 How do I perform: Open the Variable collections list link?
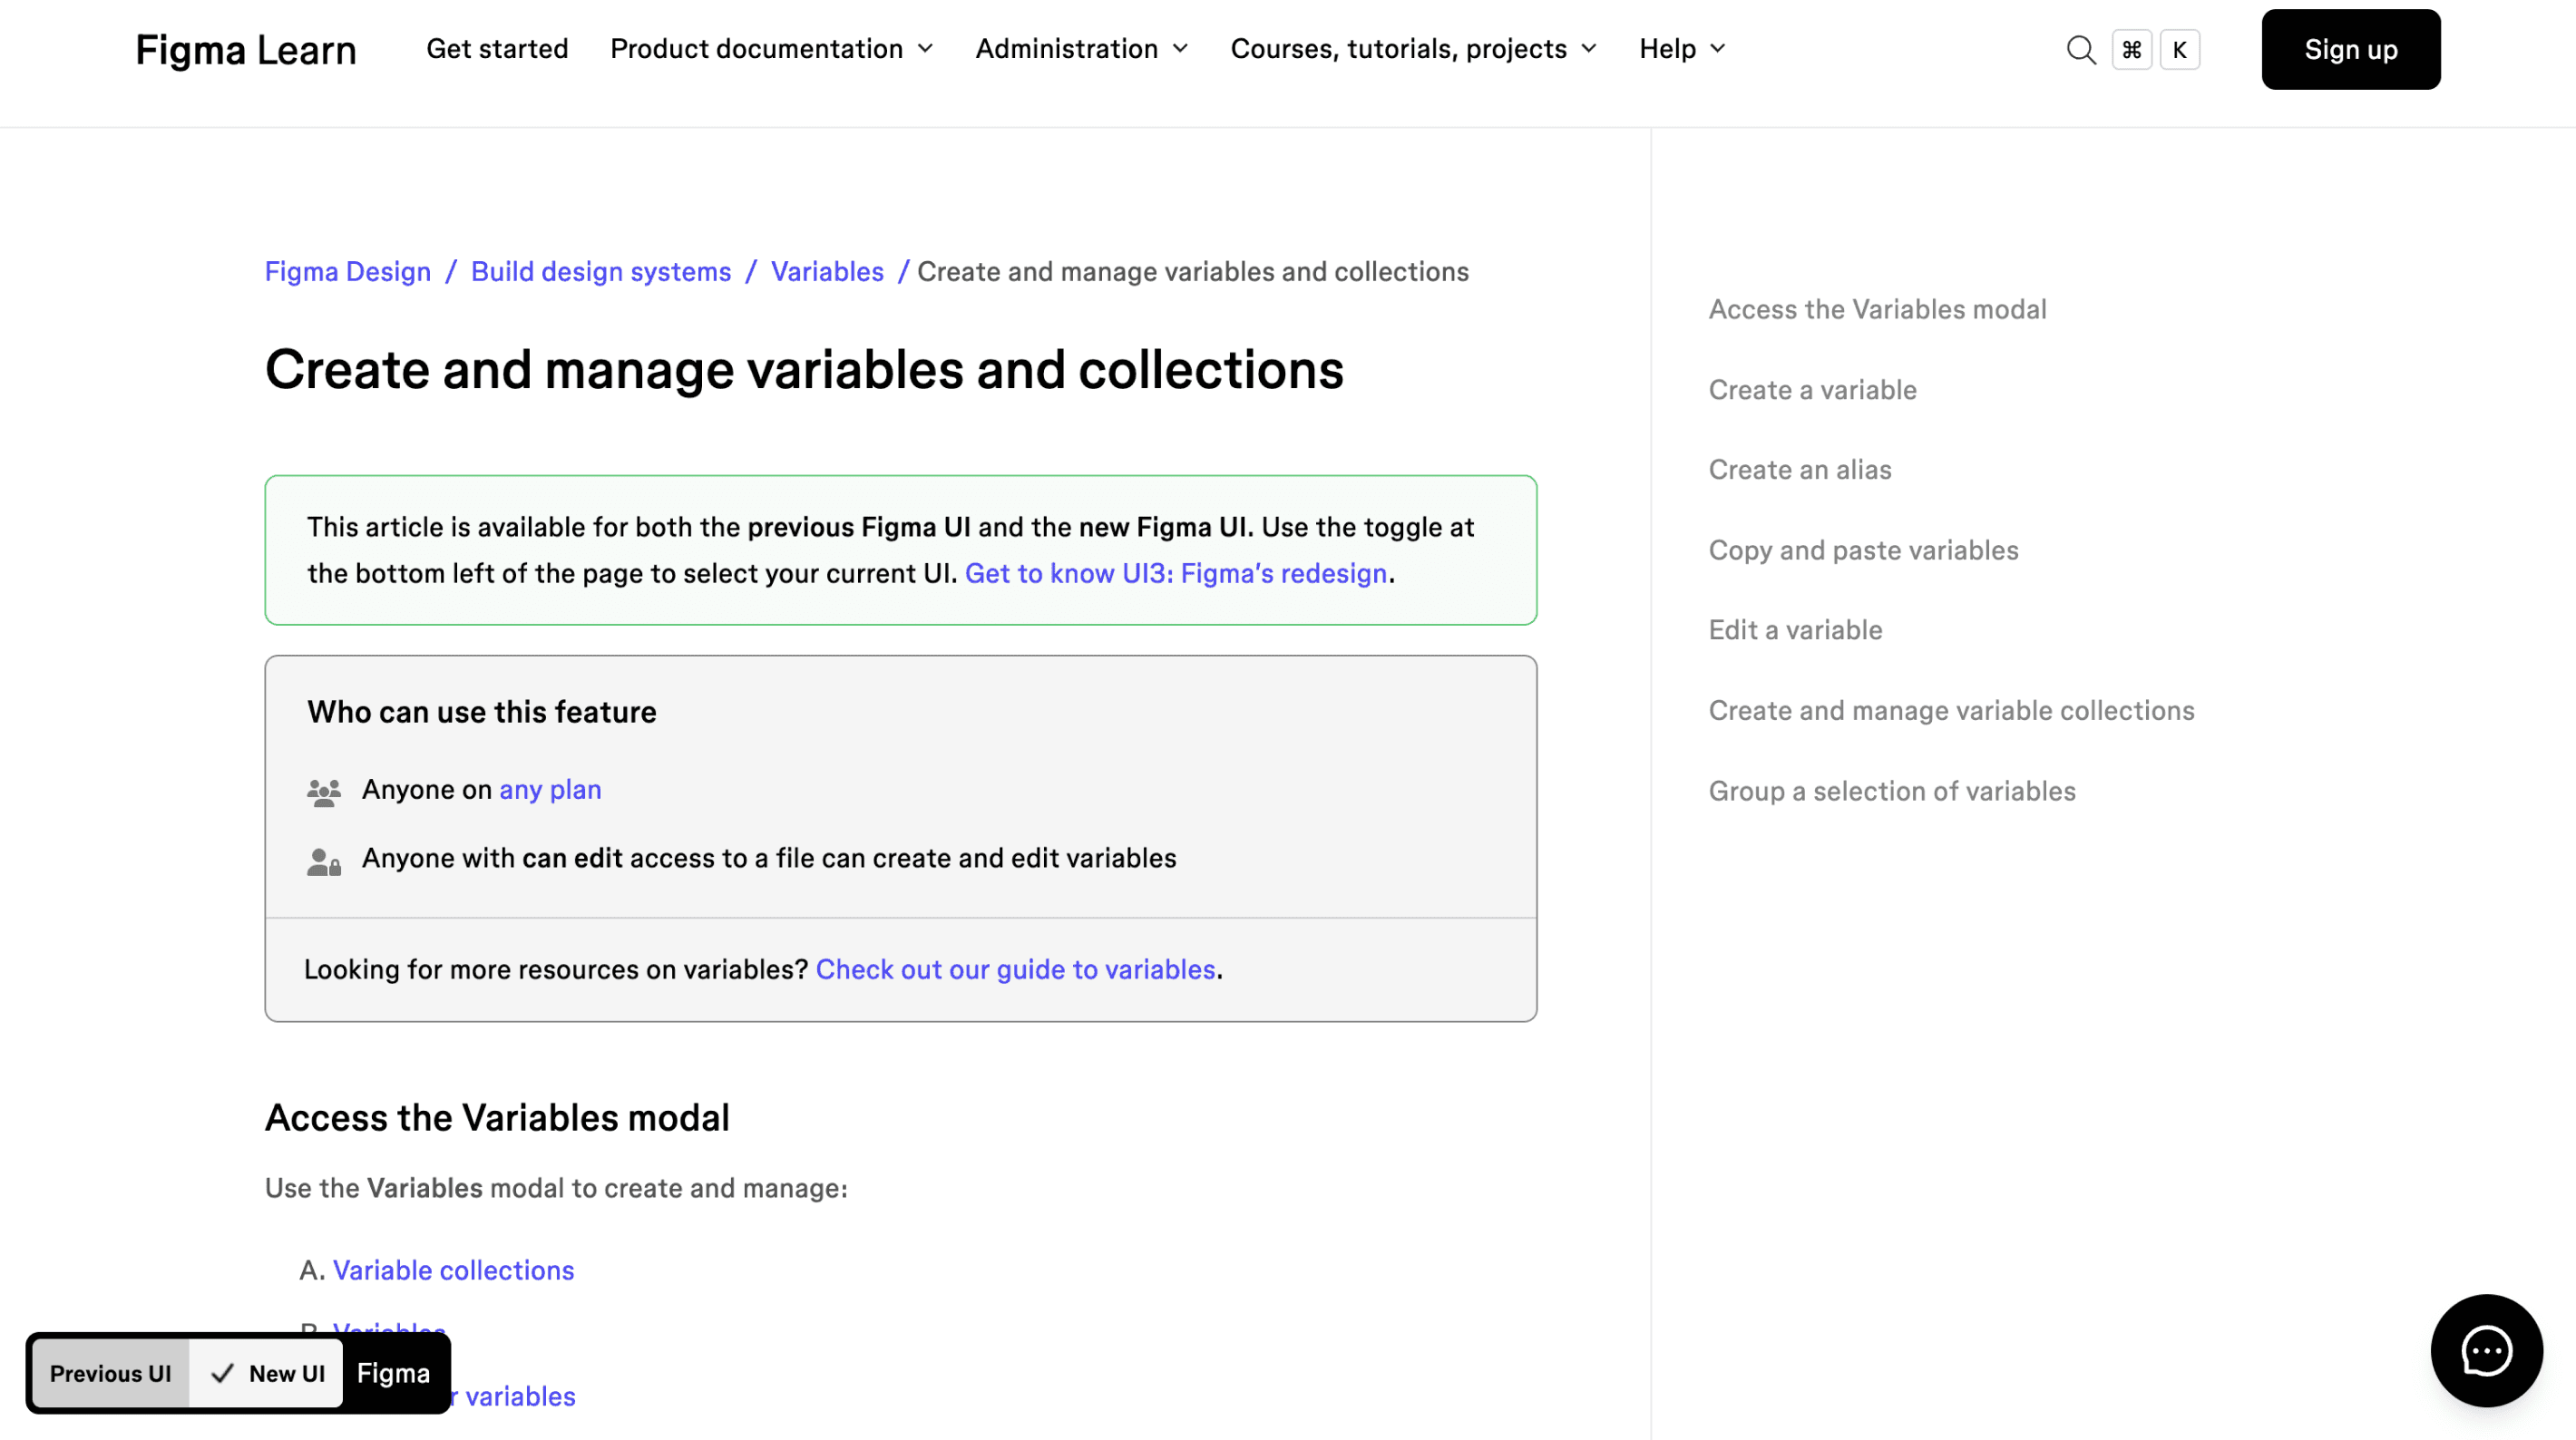point(453,1270)
